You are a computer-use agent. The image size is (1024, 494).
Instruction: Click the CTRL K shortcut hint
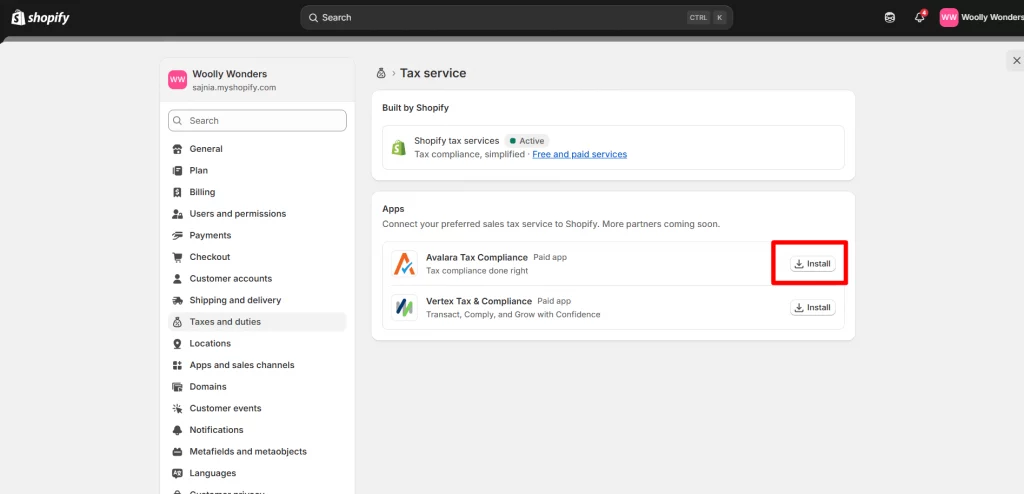(707, 18)
